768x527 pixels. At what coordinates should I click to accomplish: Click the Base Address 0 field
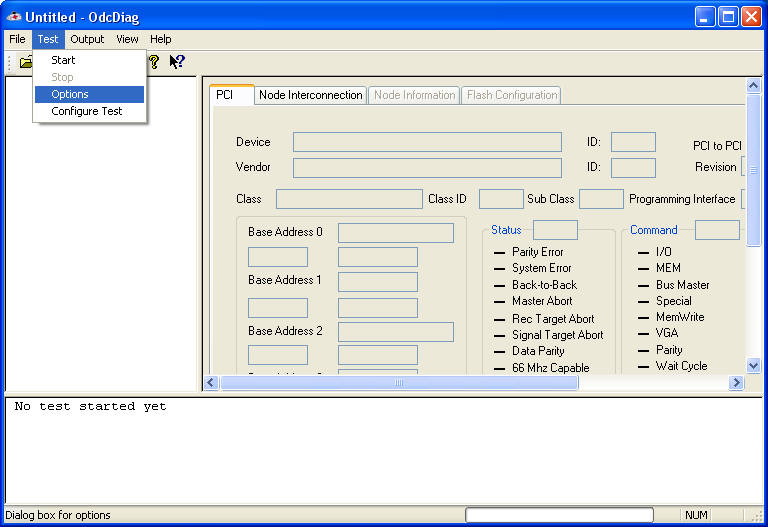[x=396, y=233]
